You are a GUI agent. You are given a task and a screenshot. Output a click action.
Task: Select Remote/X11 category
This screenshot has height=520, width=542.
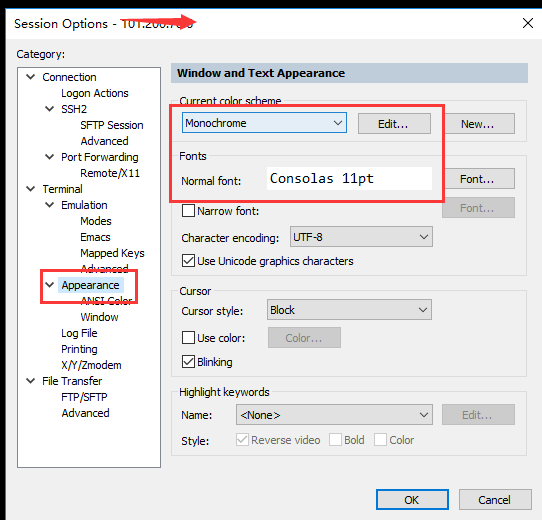pos(110,173)
